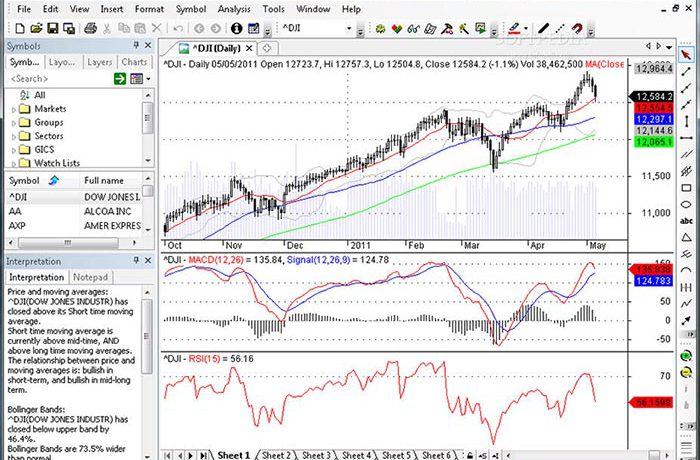This screenshot has width=700, height=460.
Task: Switch to the Charts tab
Action: point(134,62)
